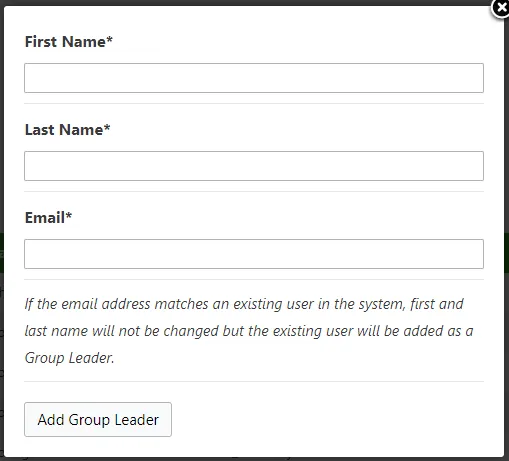This screenshot has width=509, height=461.
Task: Click the separator above Add Group Leader button
Action: [254, 381]
